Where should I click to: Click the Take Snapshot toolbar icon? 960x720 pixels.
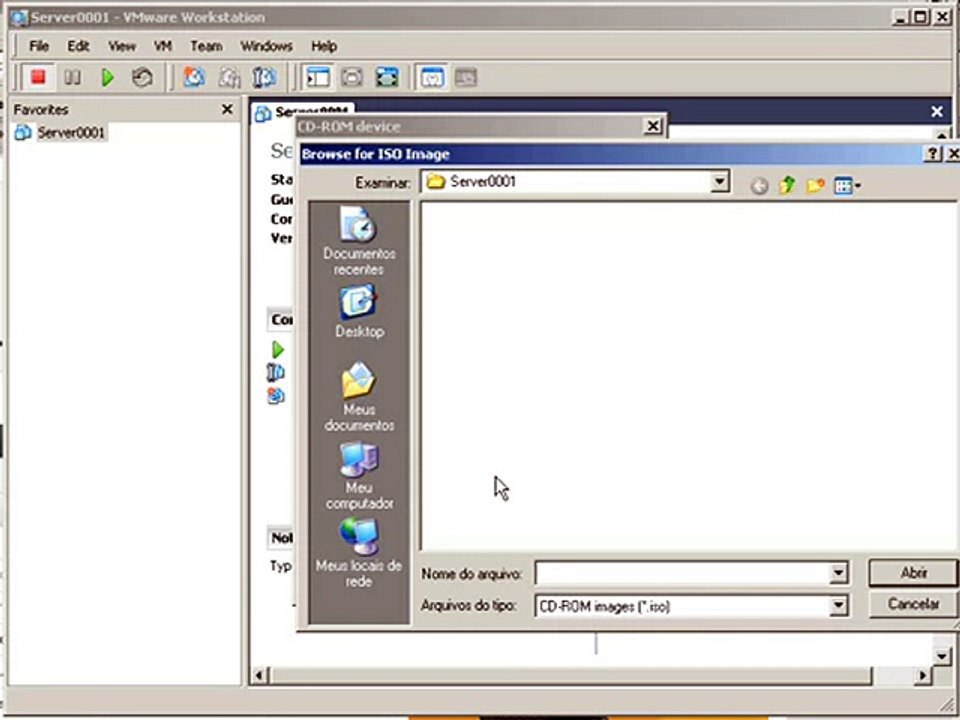tap(194, 77)
